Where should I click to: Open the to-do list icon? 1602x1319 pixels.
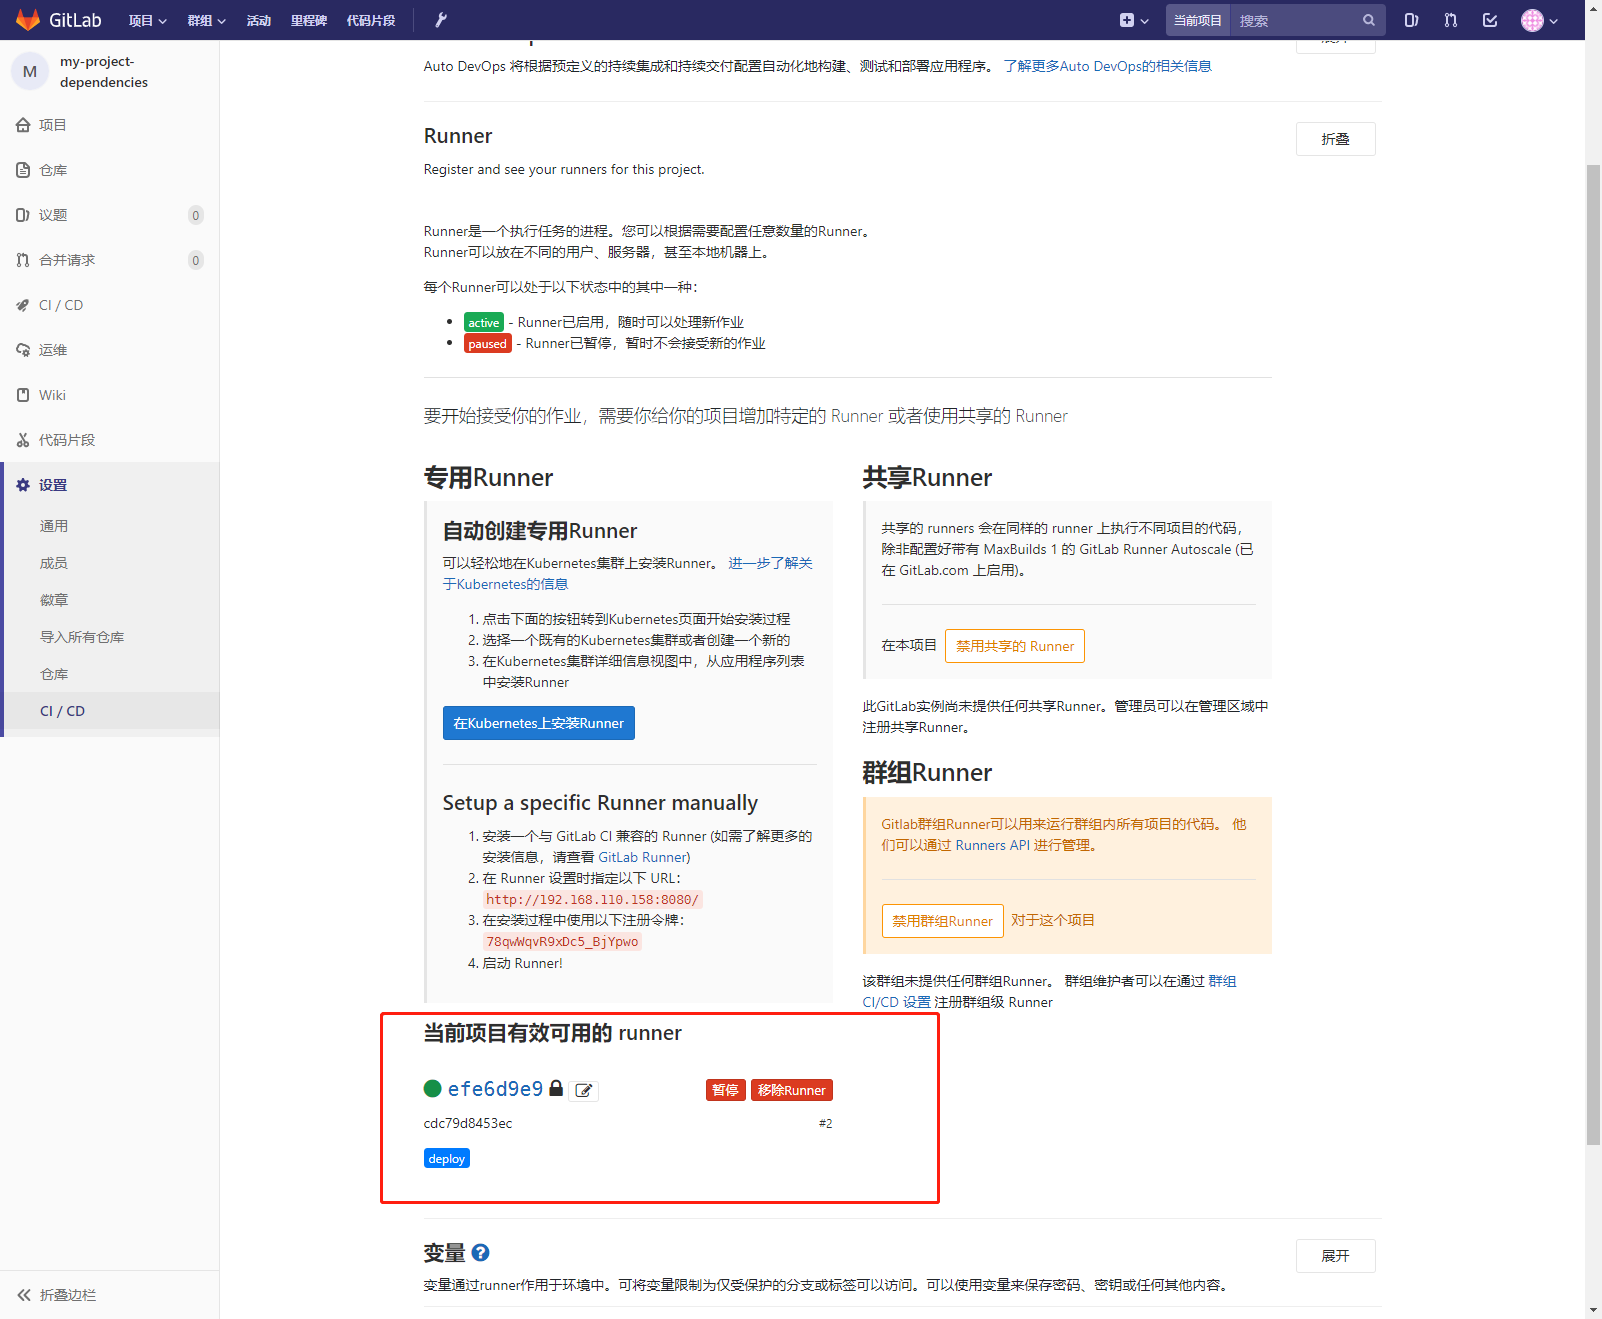coord(1490,20)
